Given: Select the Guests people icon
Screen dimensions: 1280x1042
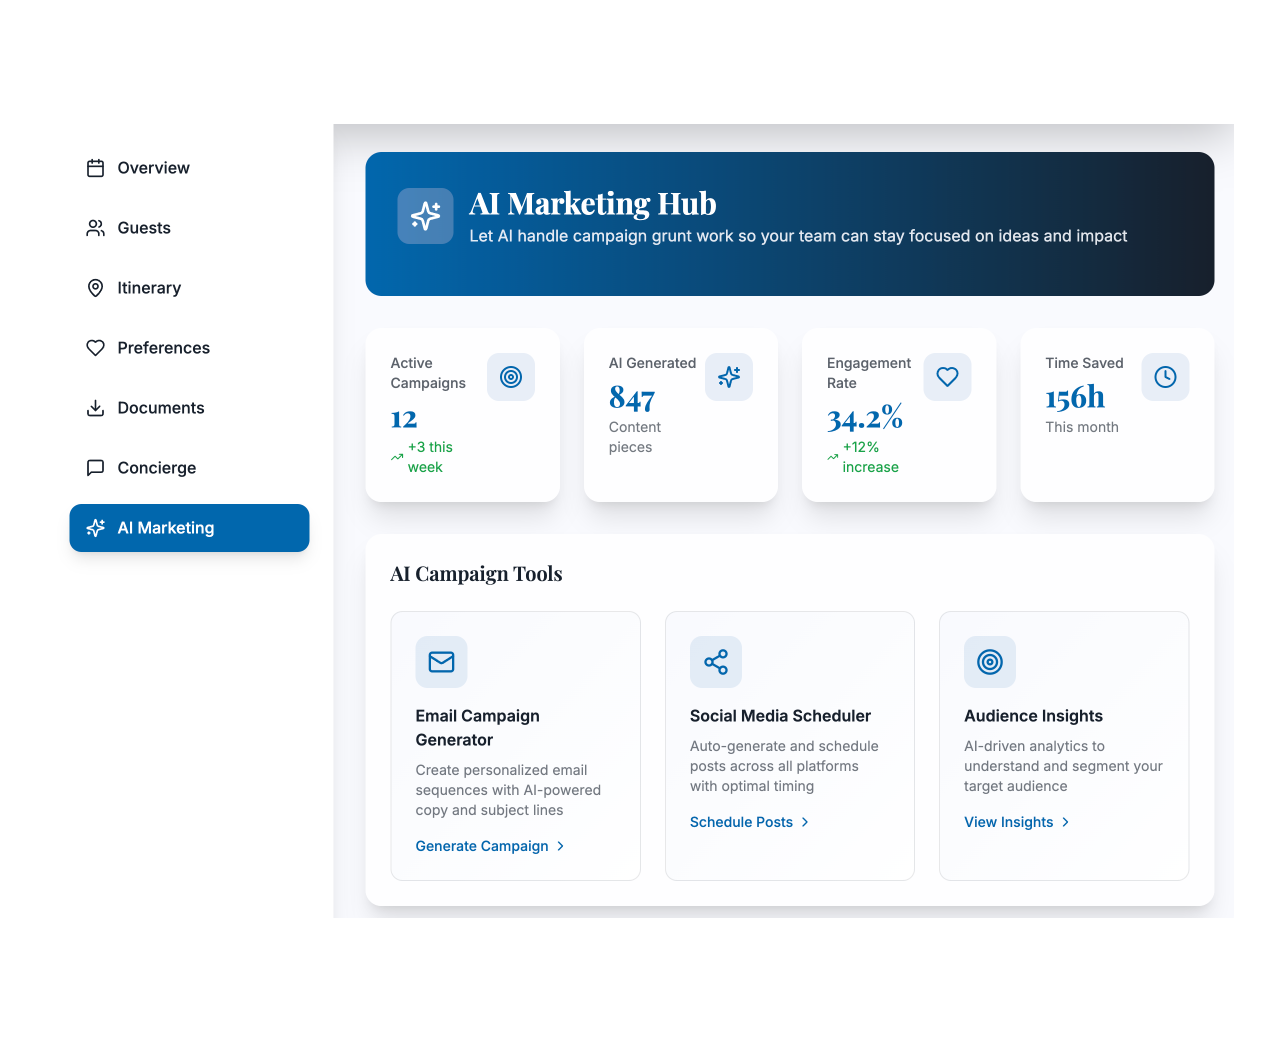Looking at the screenshot, I should click(x=95, y=228).
